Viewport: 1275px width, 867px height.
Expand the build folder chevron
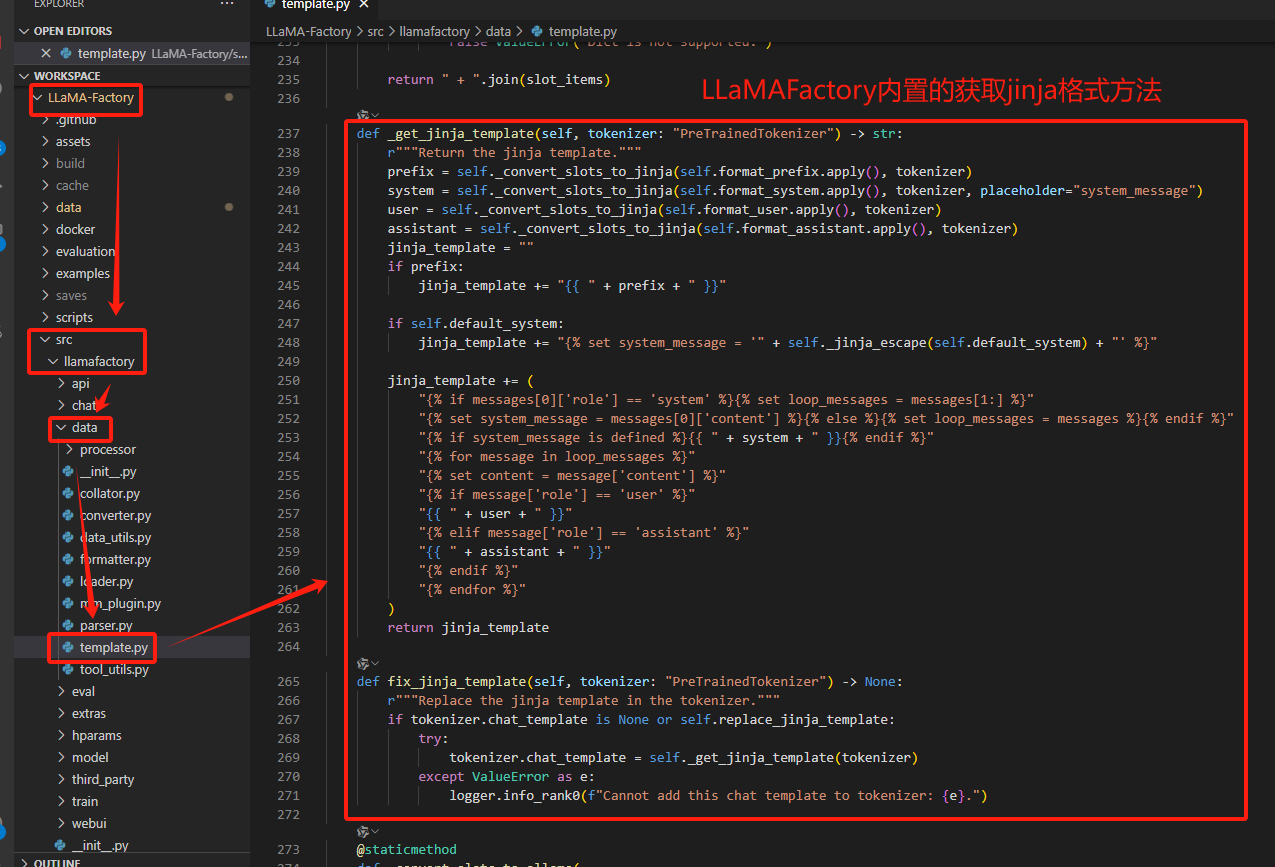46,164
